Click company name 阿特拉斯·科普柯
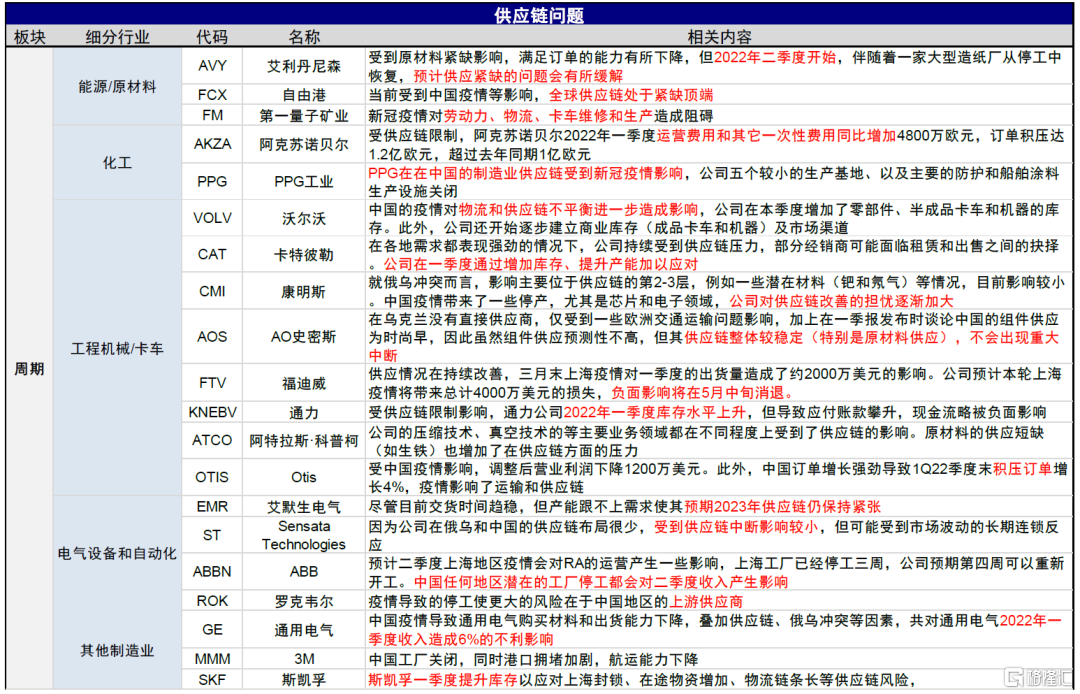 pos(304,441)
